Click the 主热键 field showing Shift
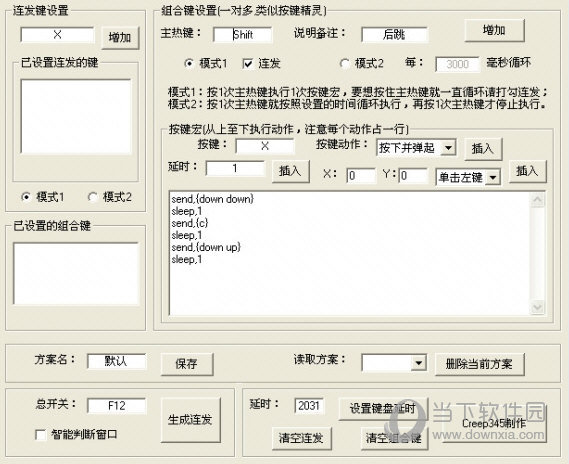This screenshot has width=569, height=464. pos(242,35)
